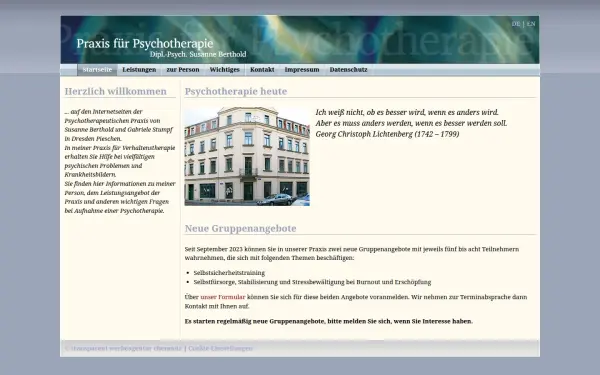This screenshot has height=375, width=600.
Task: Select the Wichtiges navigation item
Action: coord(225,70)
